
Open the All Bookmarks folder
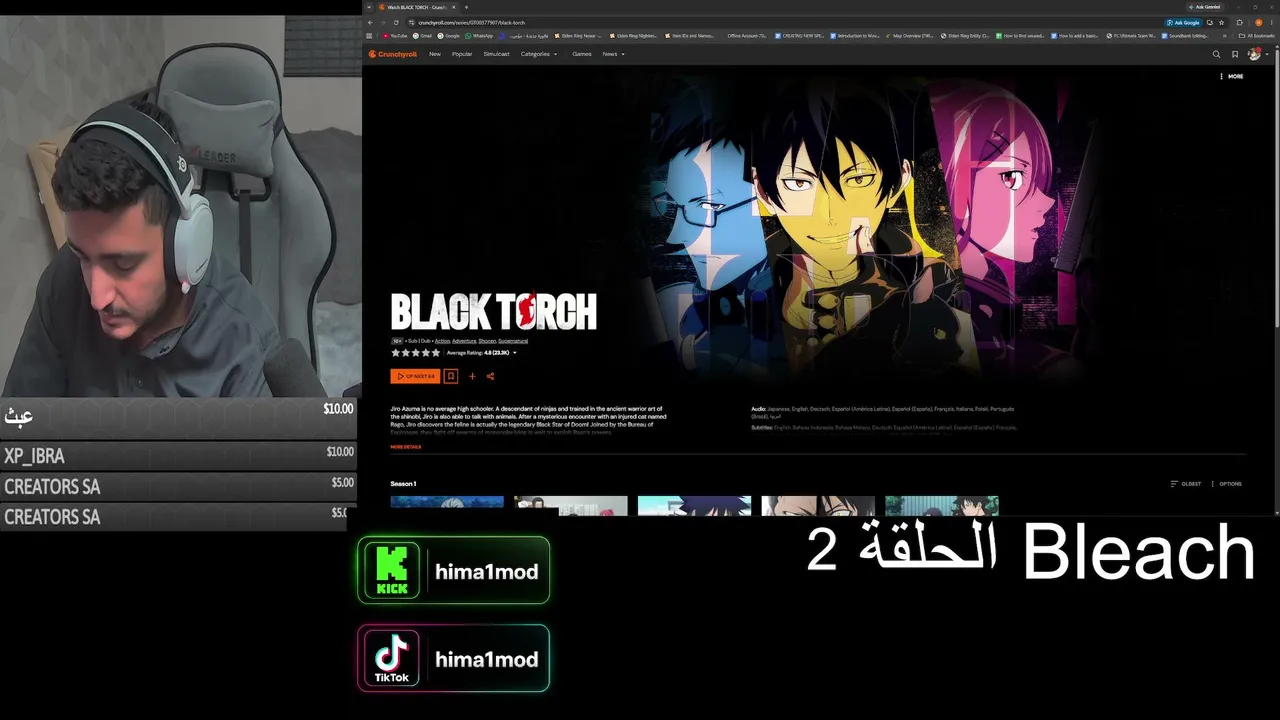point(1257,36)
